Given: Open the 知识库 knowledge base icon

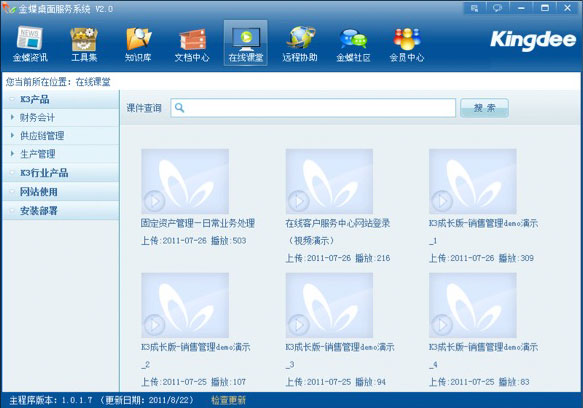Looking at the screenshot, I should (x=138, y=44).
